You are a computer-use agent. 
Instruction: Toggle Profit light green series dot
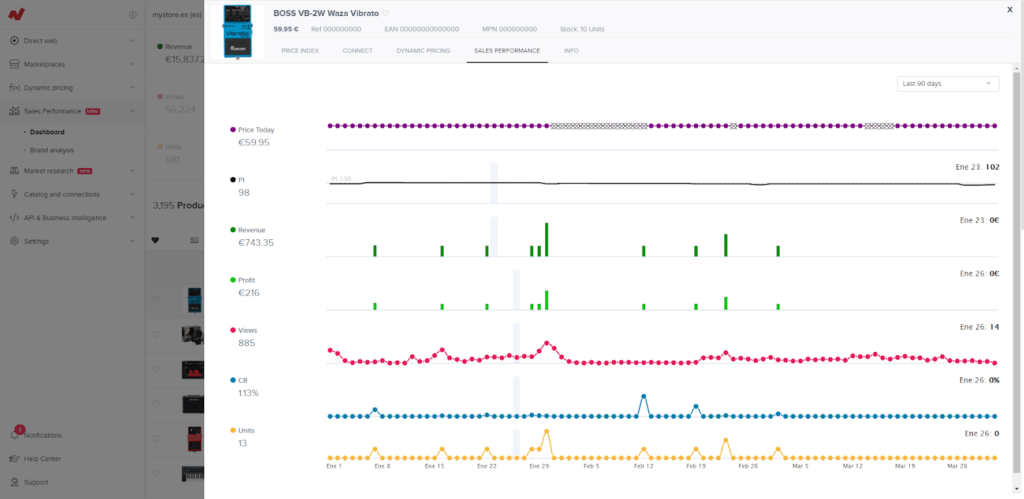pyautogui.click(x=233, y=280)
